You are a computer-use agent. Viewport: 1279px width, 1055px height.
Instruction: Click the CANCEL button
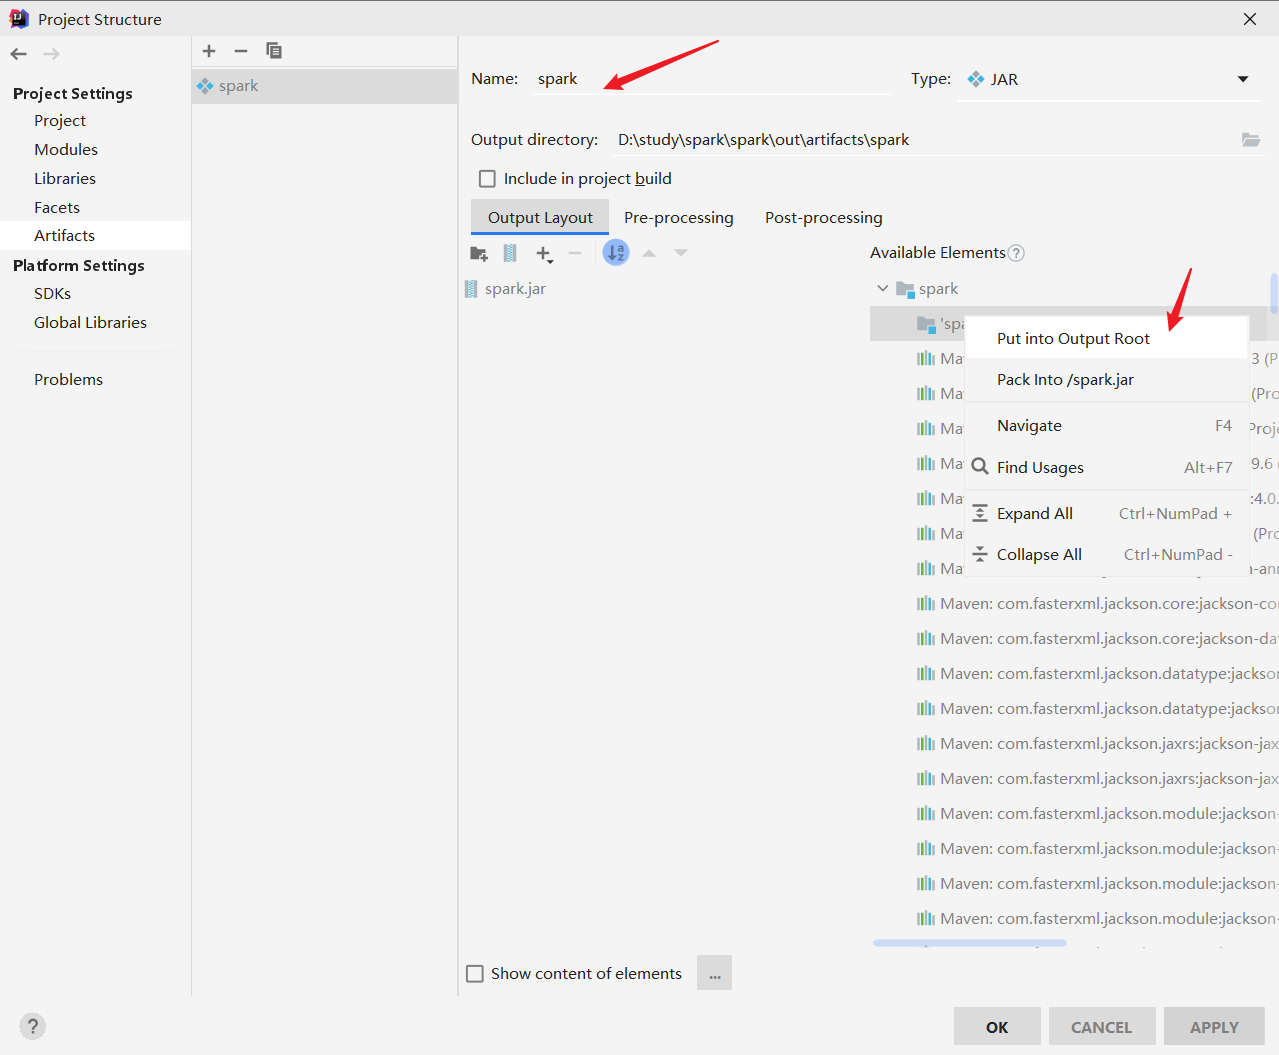(x=1102, y=1027)
